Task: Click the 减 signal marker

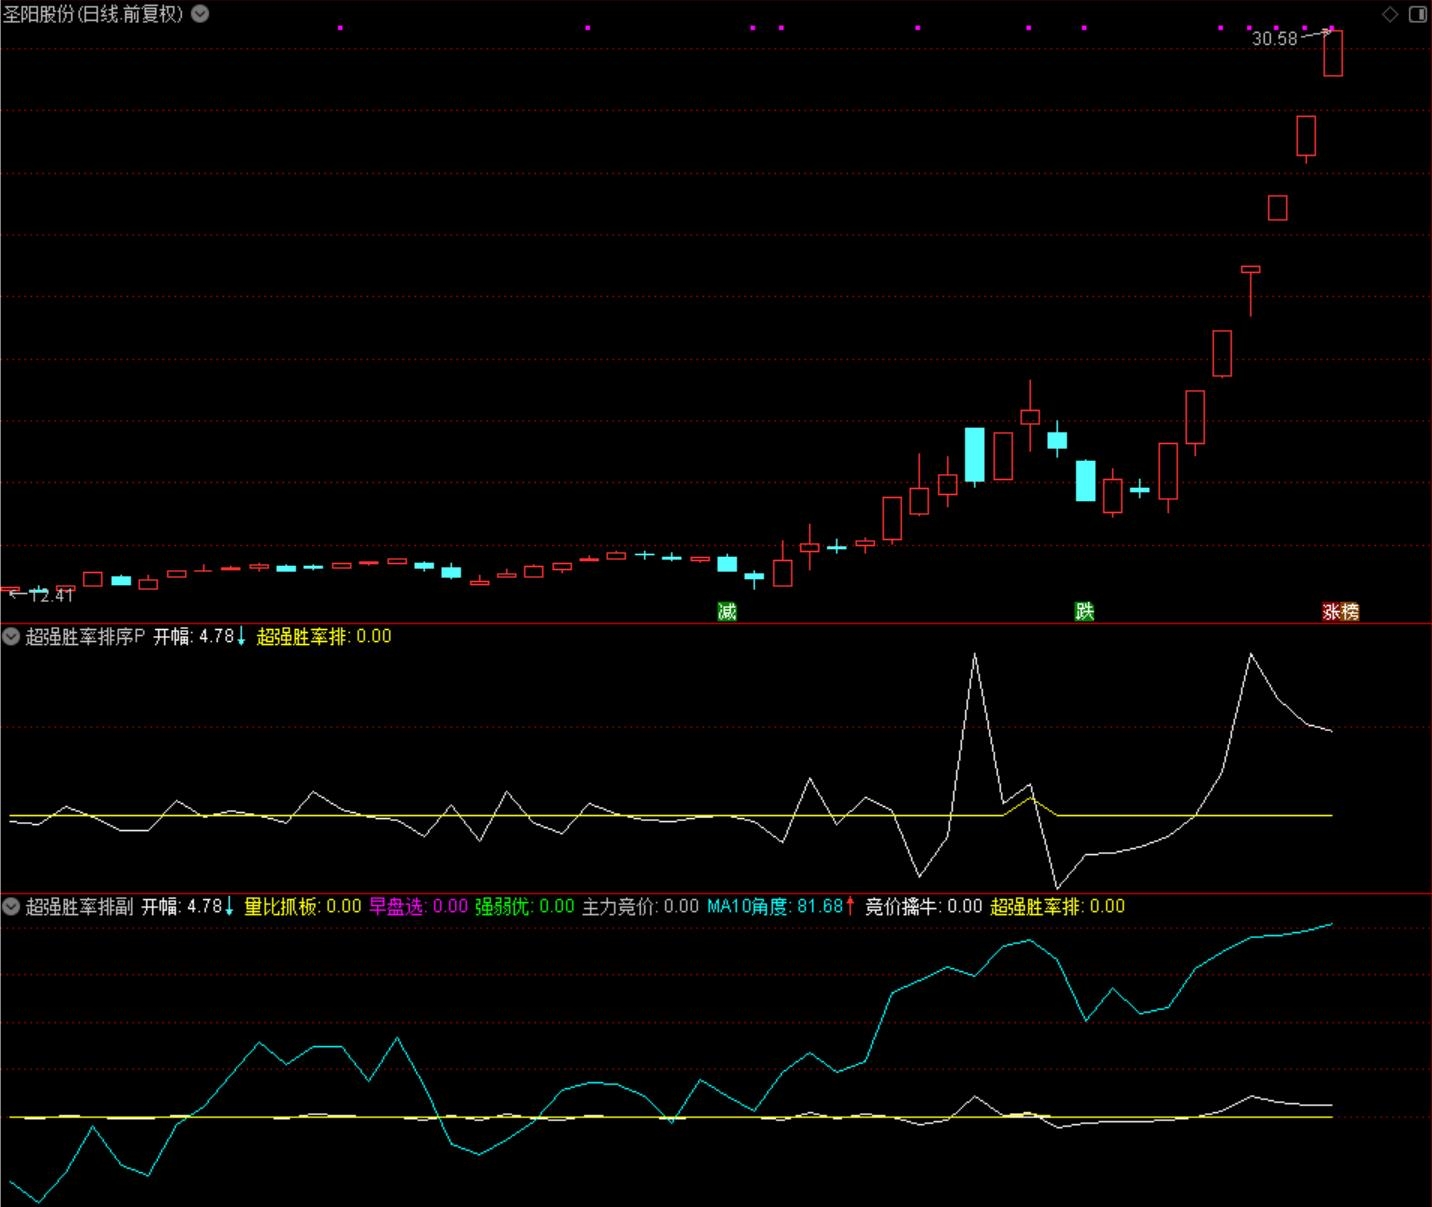Action: point(727,611)
